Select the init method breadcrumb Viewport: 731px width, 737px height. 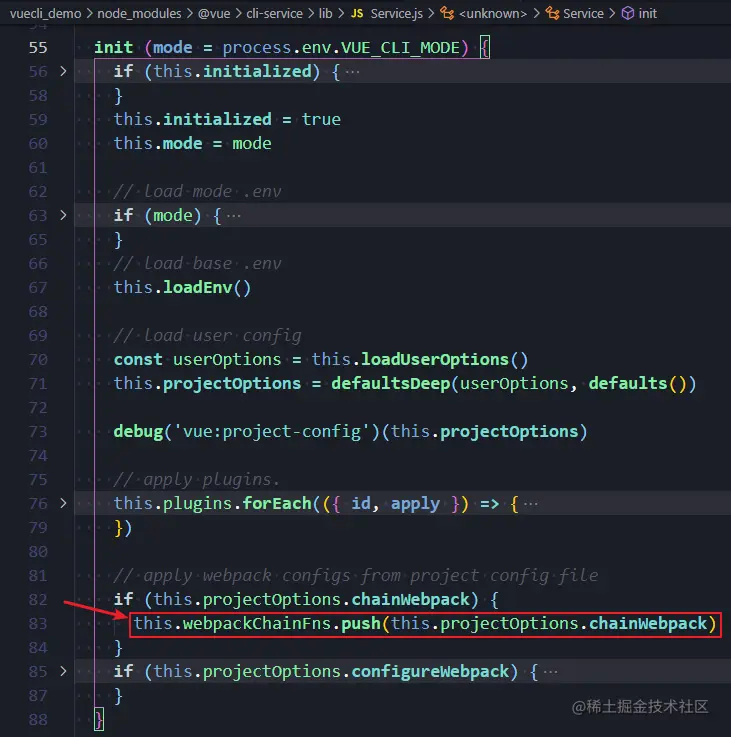point(648,14)
